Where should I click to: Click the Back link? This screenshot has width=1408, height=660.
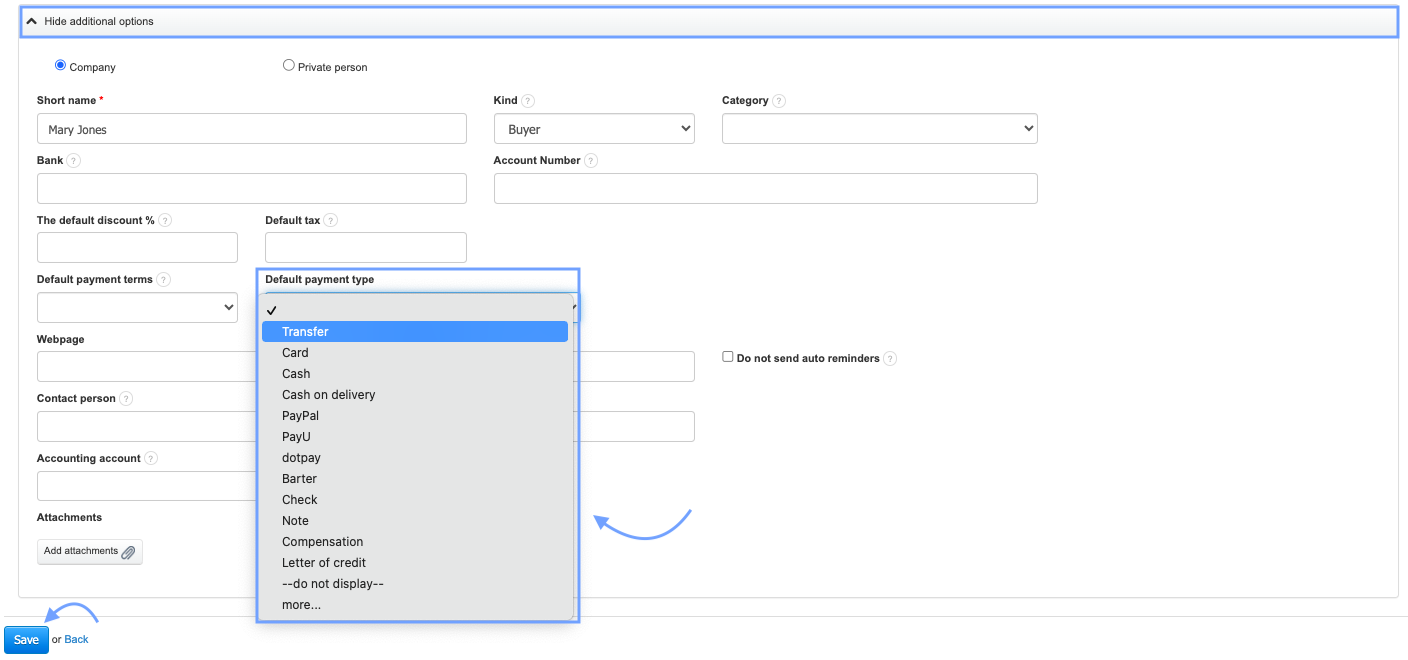point(76,640)
